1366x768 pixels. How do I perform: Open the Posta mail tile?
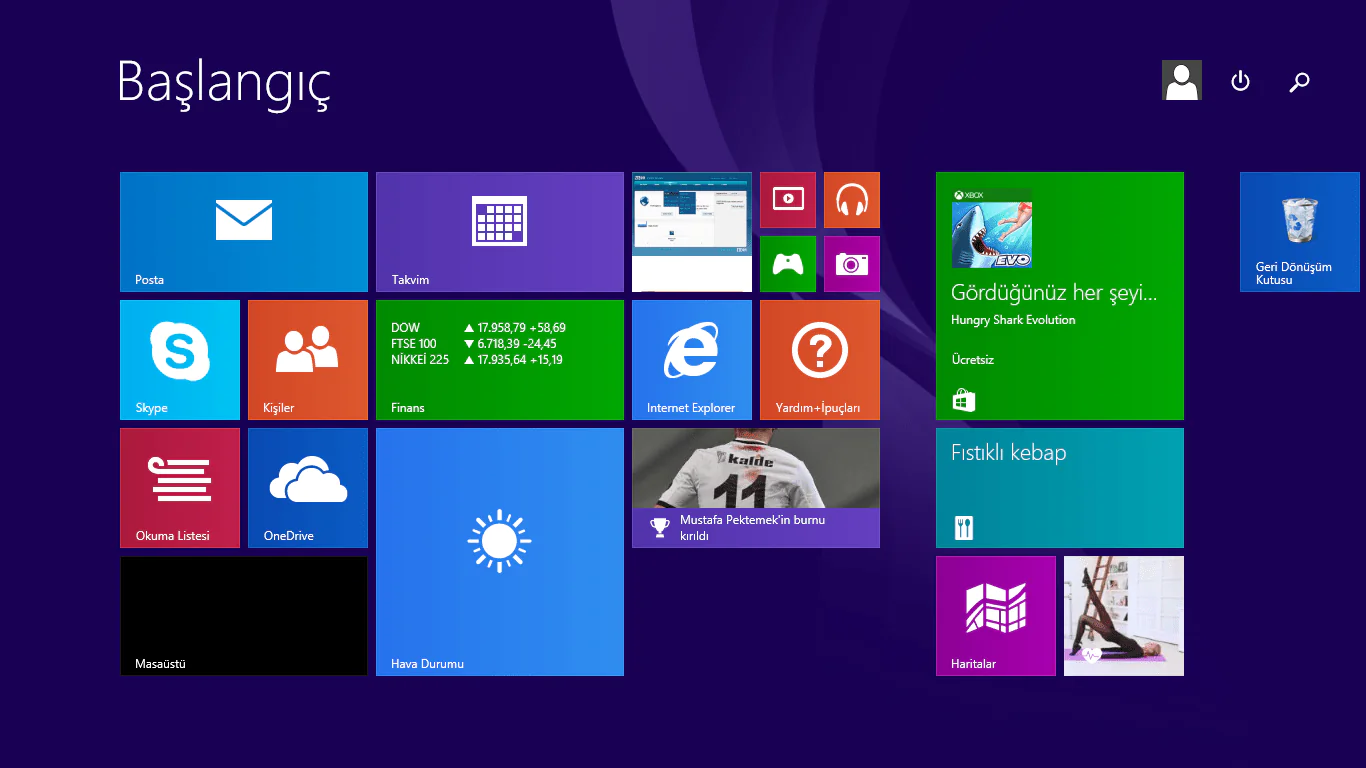point(243,231)
